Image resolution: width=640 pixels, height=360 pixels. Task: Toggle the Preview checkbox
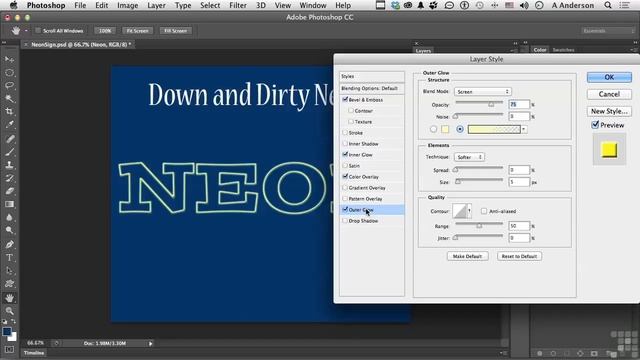(595, 125)
